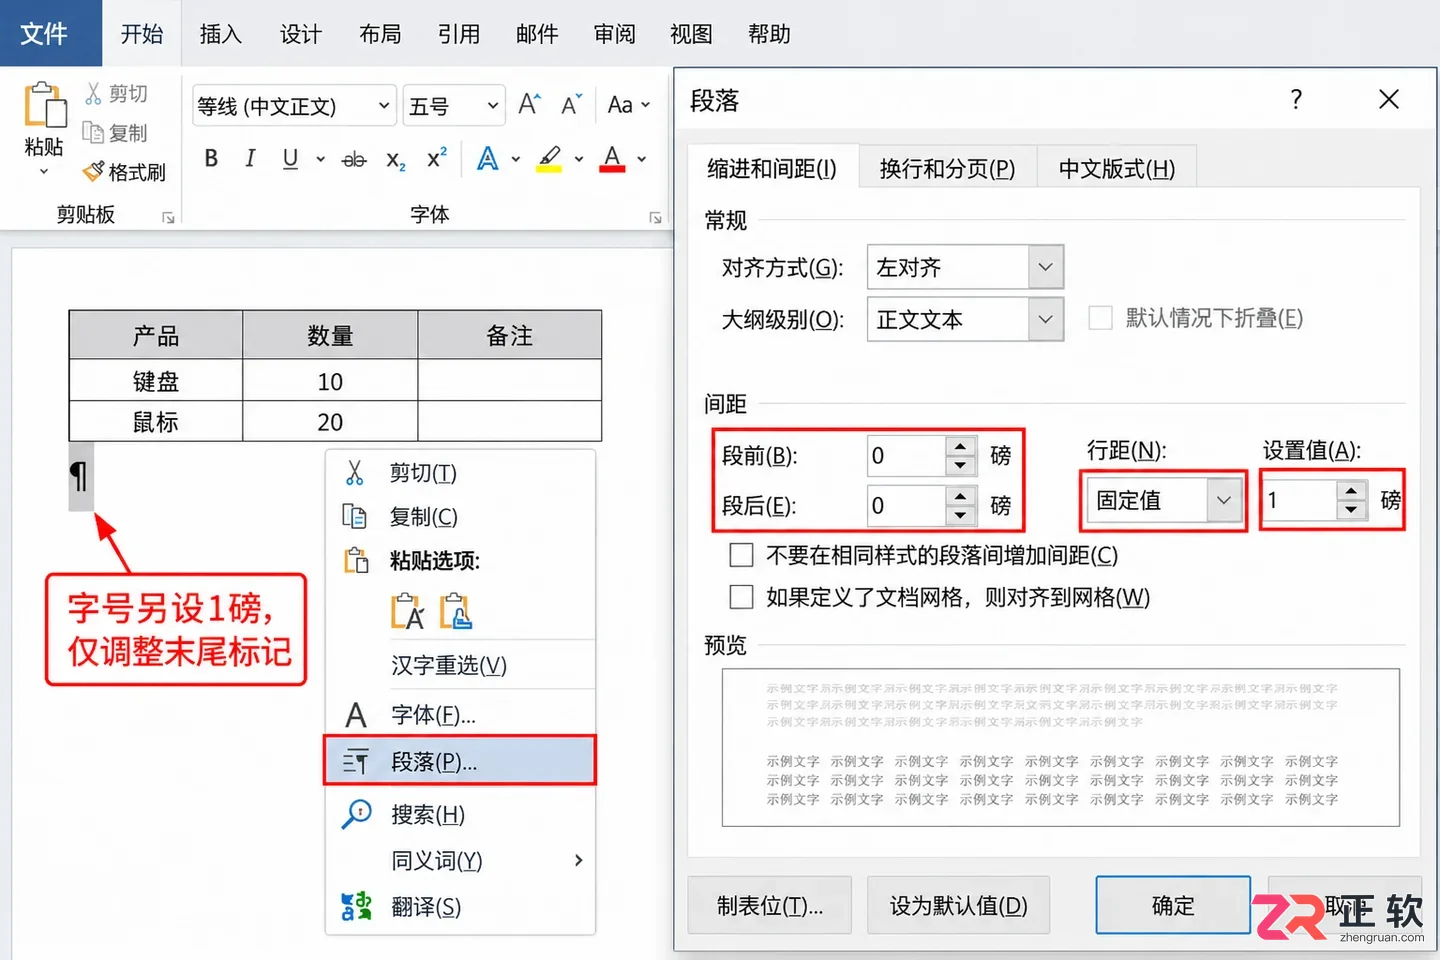Choose Copy (复制) from context menu

460,517
